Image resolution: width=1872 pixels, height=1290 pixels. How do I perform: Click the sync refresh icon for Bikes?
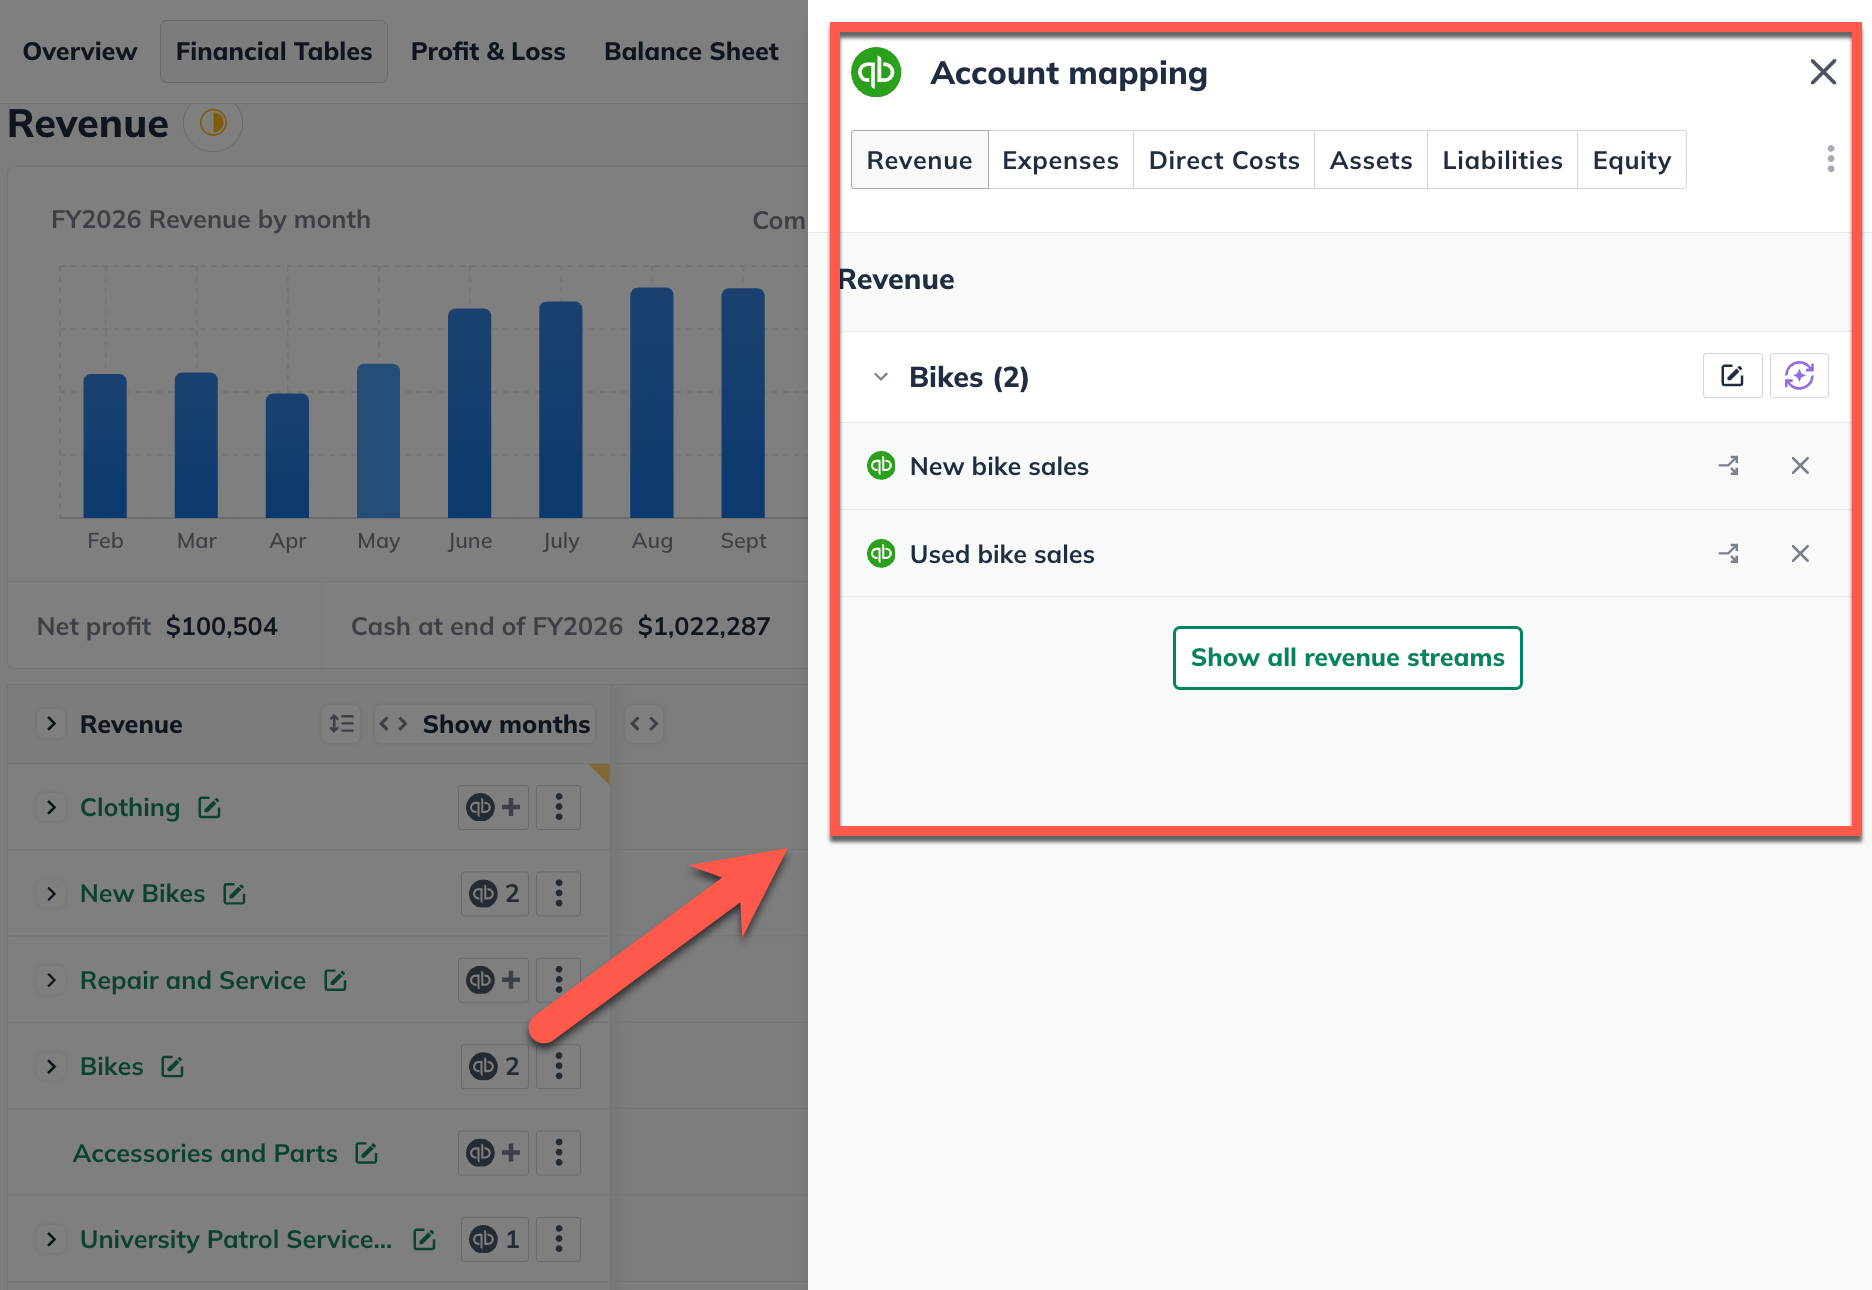pos(1799,376)
